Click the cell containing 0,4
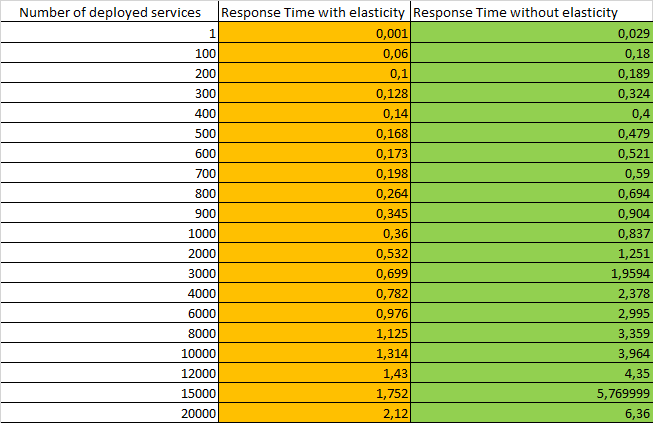The image size is (653, 423). [532, 112]
